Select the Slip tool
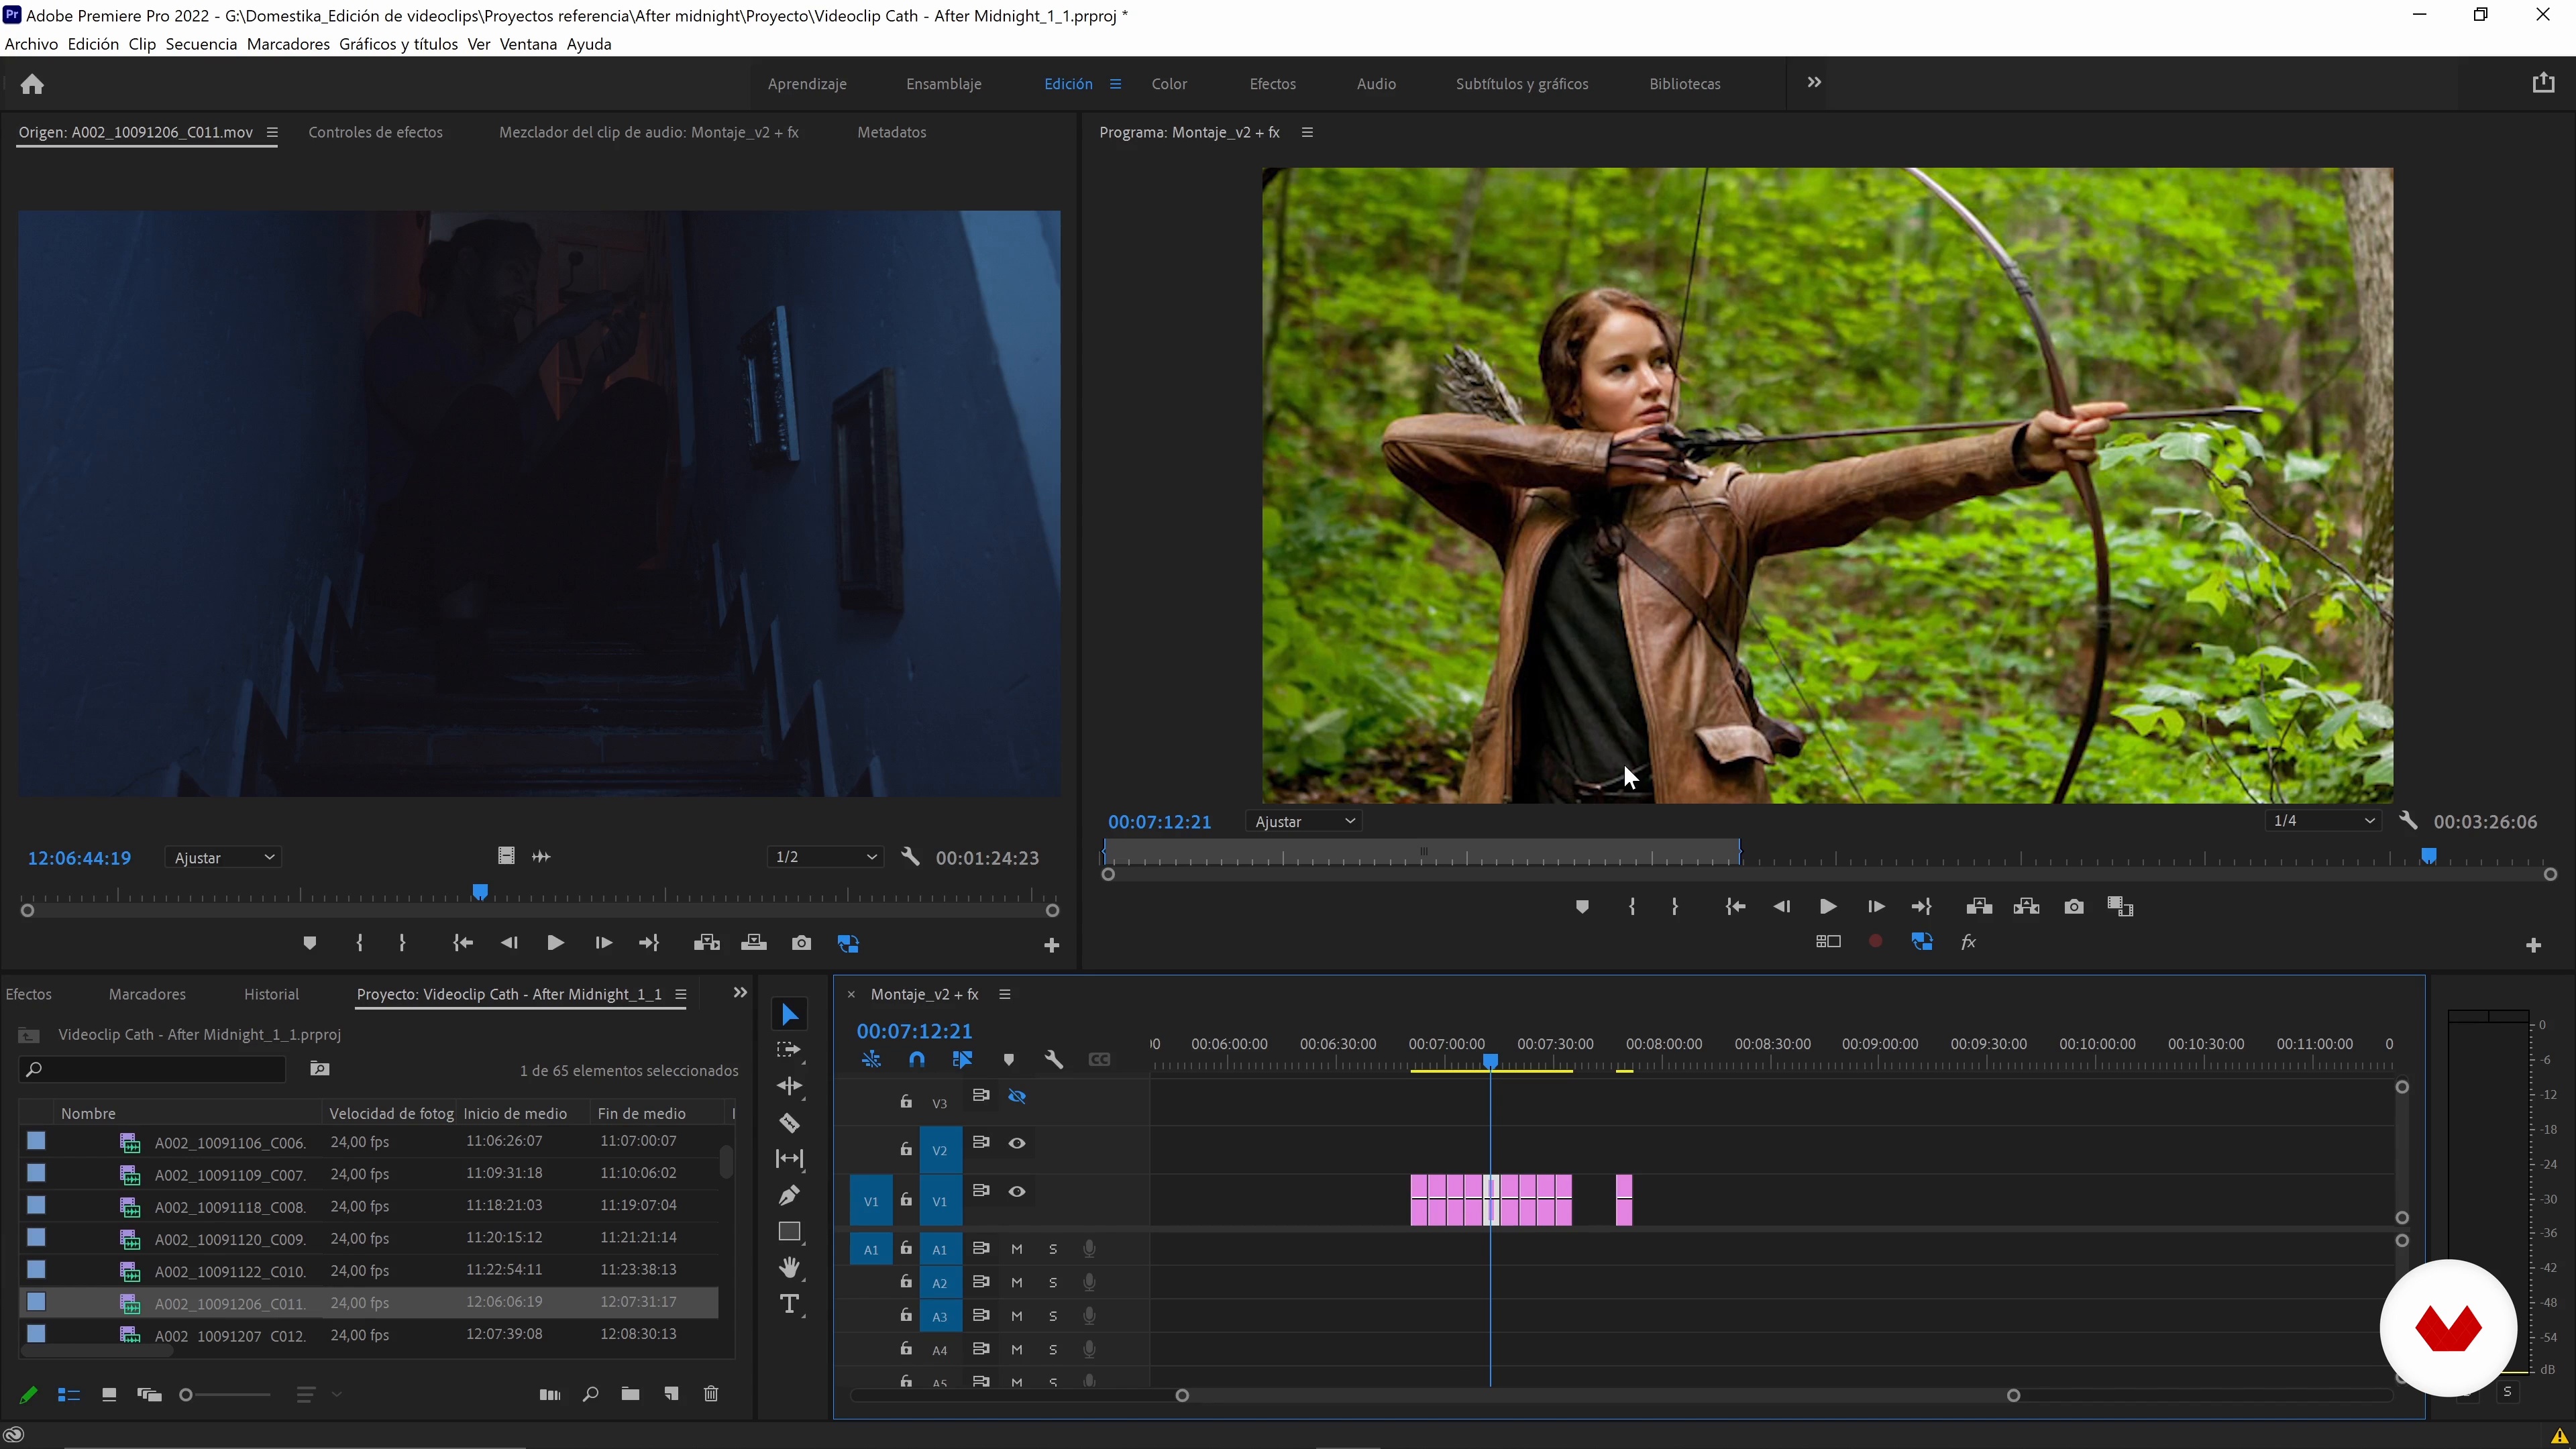Viewport: 2576px width, 1449px height. (x=789, y=1159)
